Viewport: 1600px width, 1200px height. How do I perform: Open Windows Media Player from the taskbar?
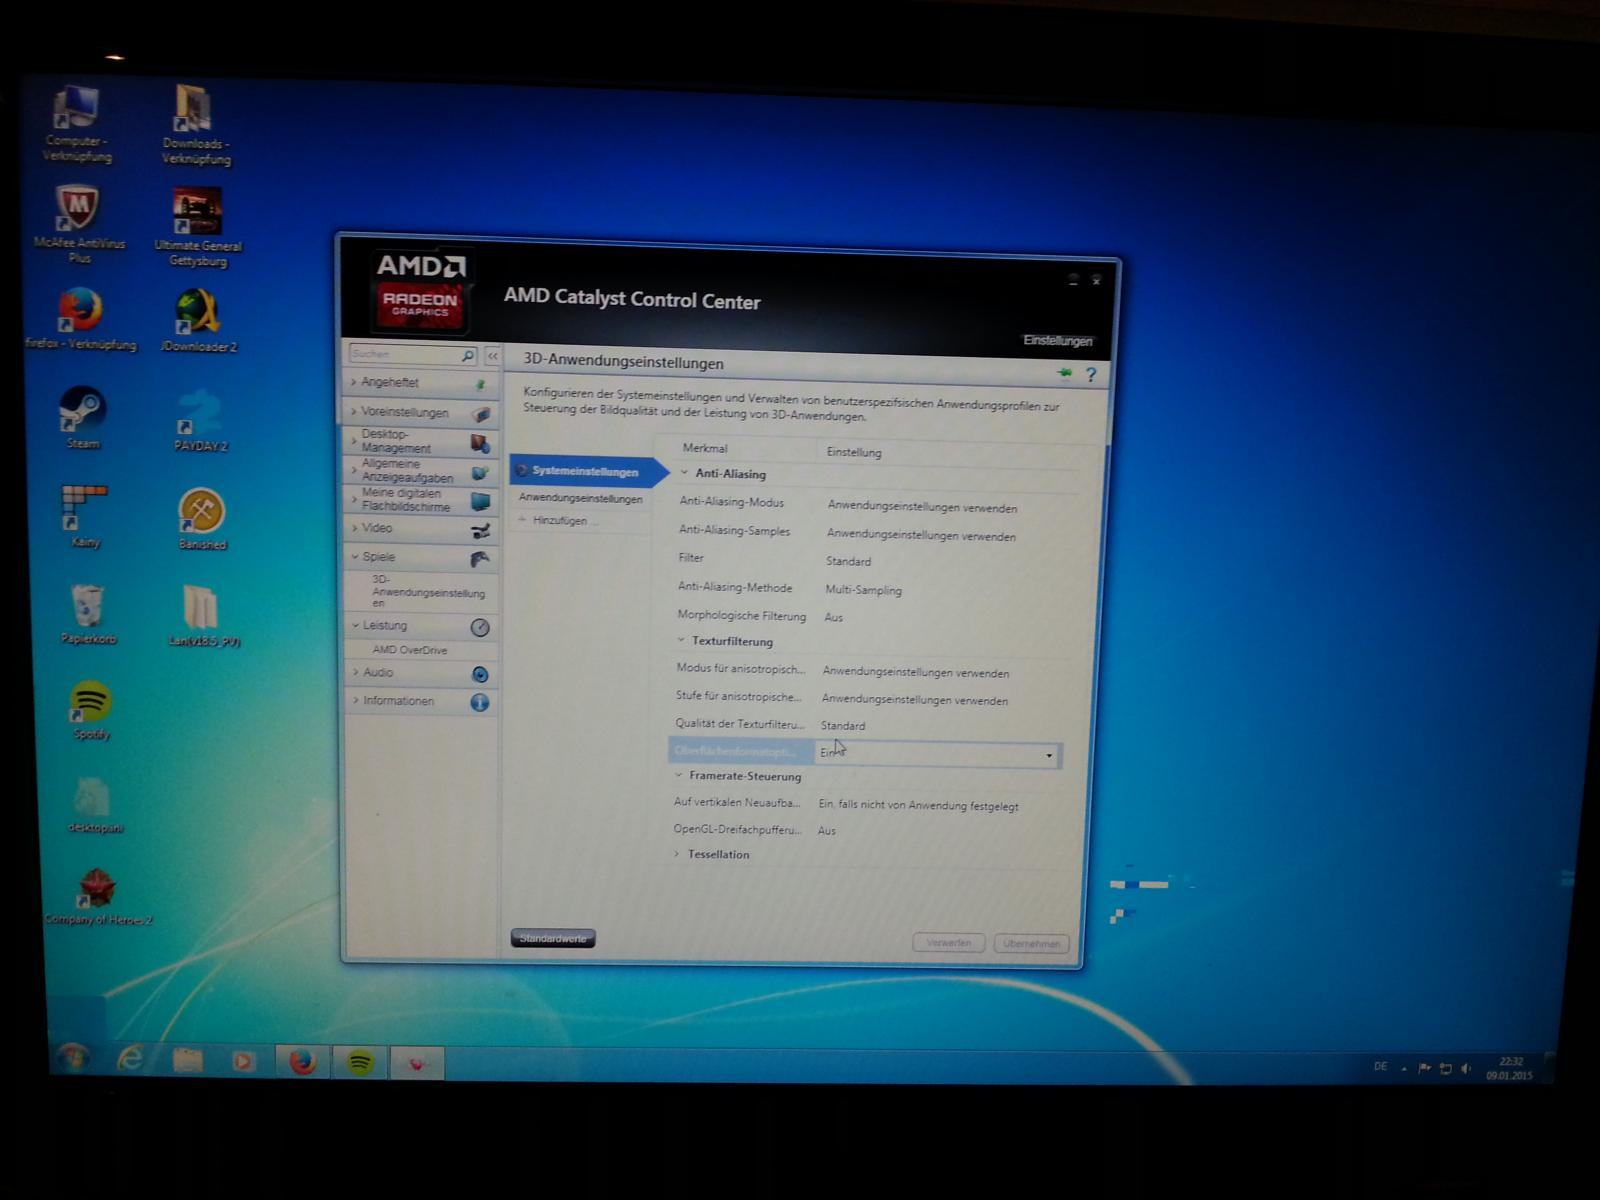[243, 1061]
